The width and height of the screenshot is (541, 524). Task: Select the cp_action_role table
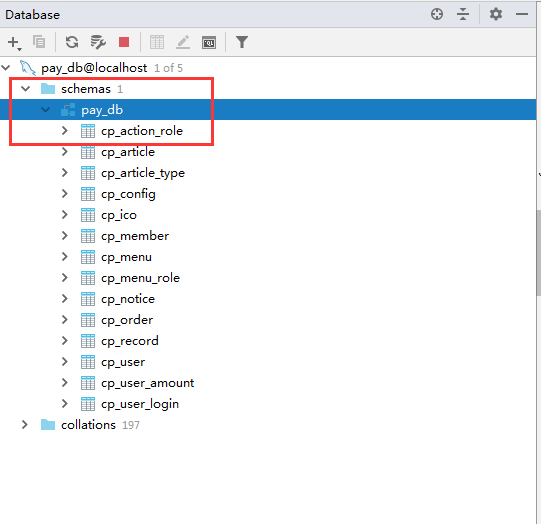(142, 131)
